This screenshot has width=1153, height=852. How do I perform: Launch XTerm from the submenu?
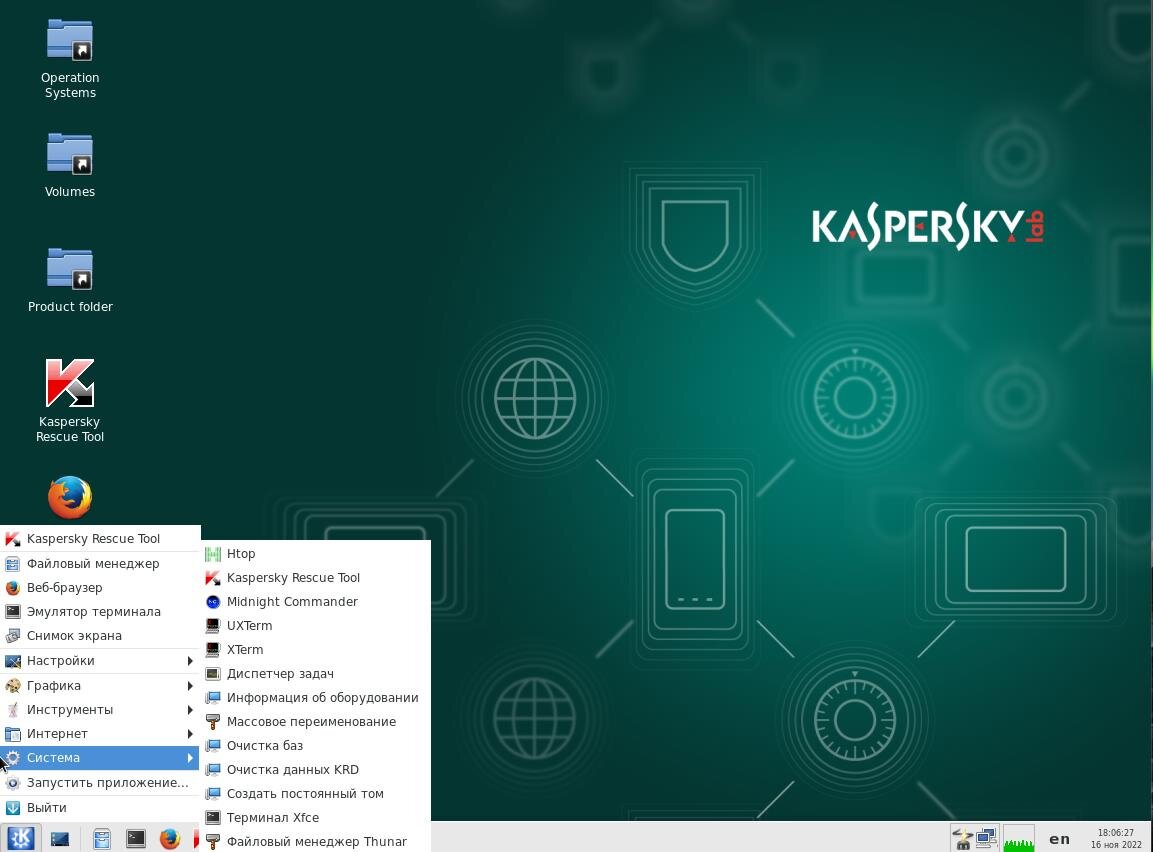click(315, 650)
